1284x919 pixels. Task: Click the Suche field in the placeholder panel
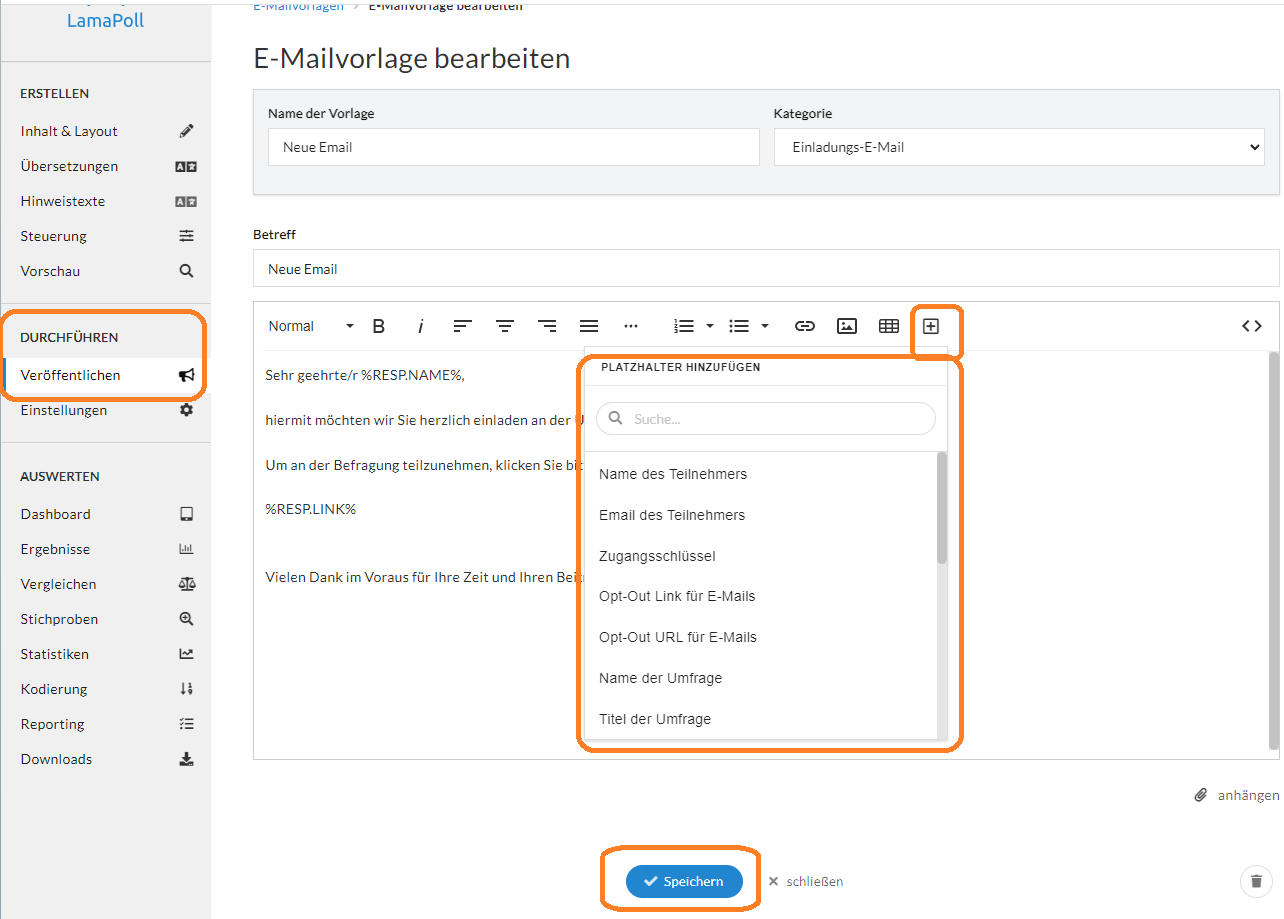(764, 418)
